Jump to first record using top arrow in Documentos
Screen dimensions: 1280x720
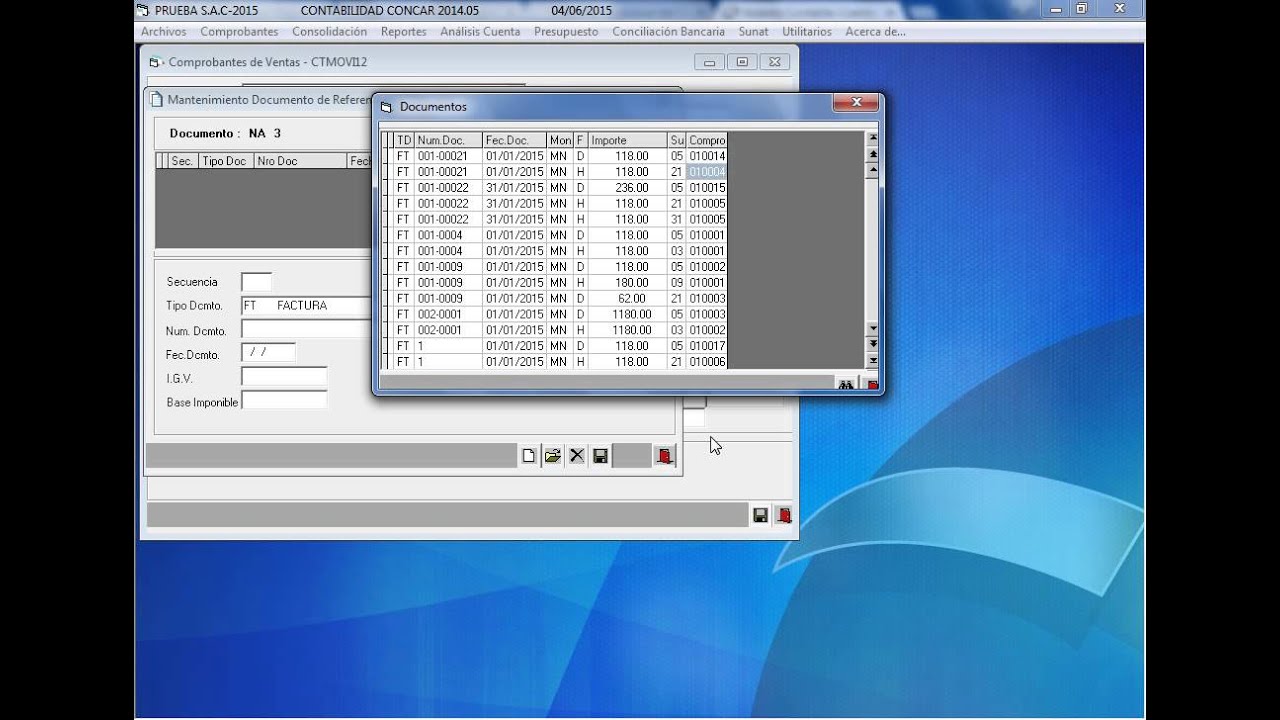(872, 139)
